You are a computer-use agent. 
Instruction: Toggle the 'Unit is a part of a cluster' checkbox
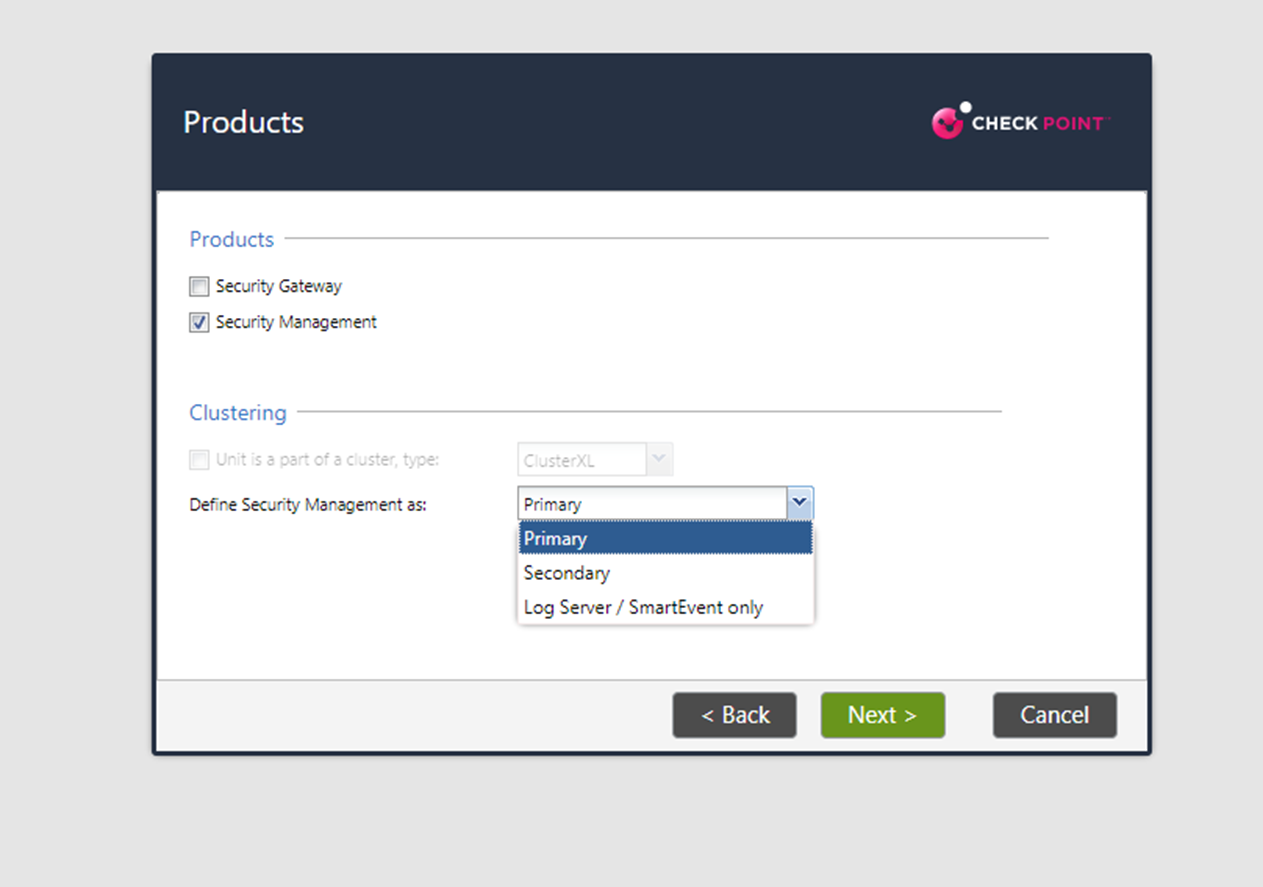pyautogui.click(x=199, y=460)
